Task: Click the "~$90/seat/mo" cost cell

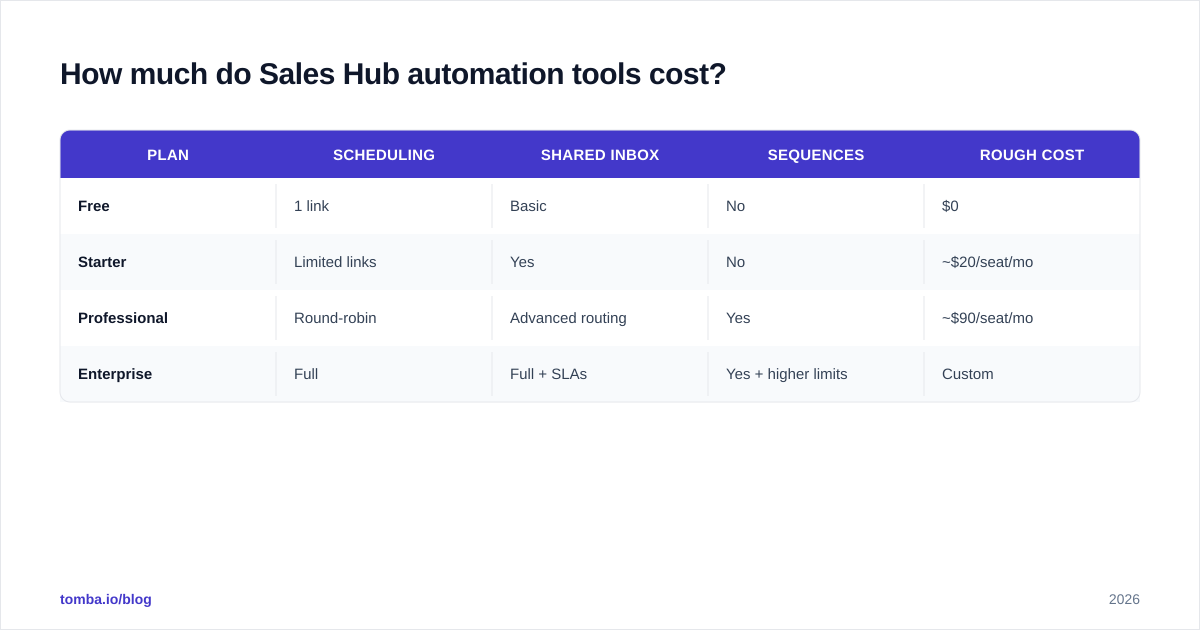Action: [1032, 318]
